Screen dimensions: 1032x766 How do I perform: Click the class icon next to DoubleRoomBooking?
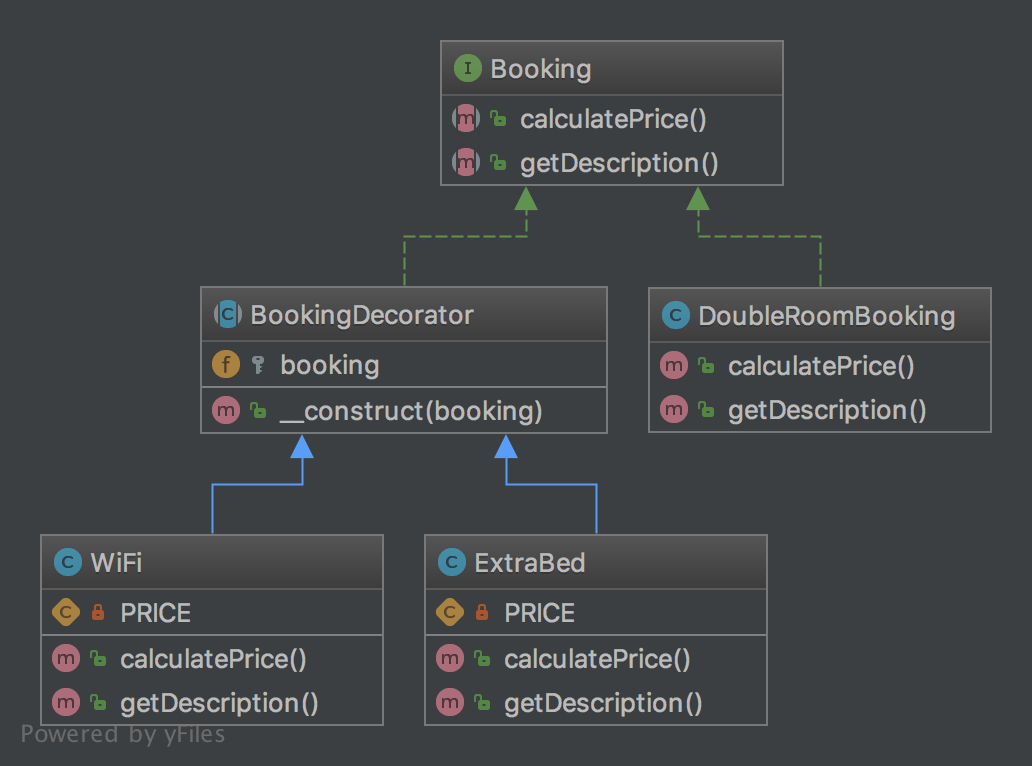(675, 317)
